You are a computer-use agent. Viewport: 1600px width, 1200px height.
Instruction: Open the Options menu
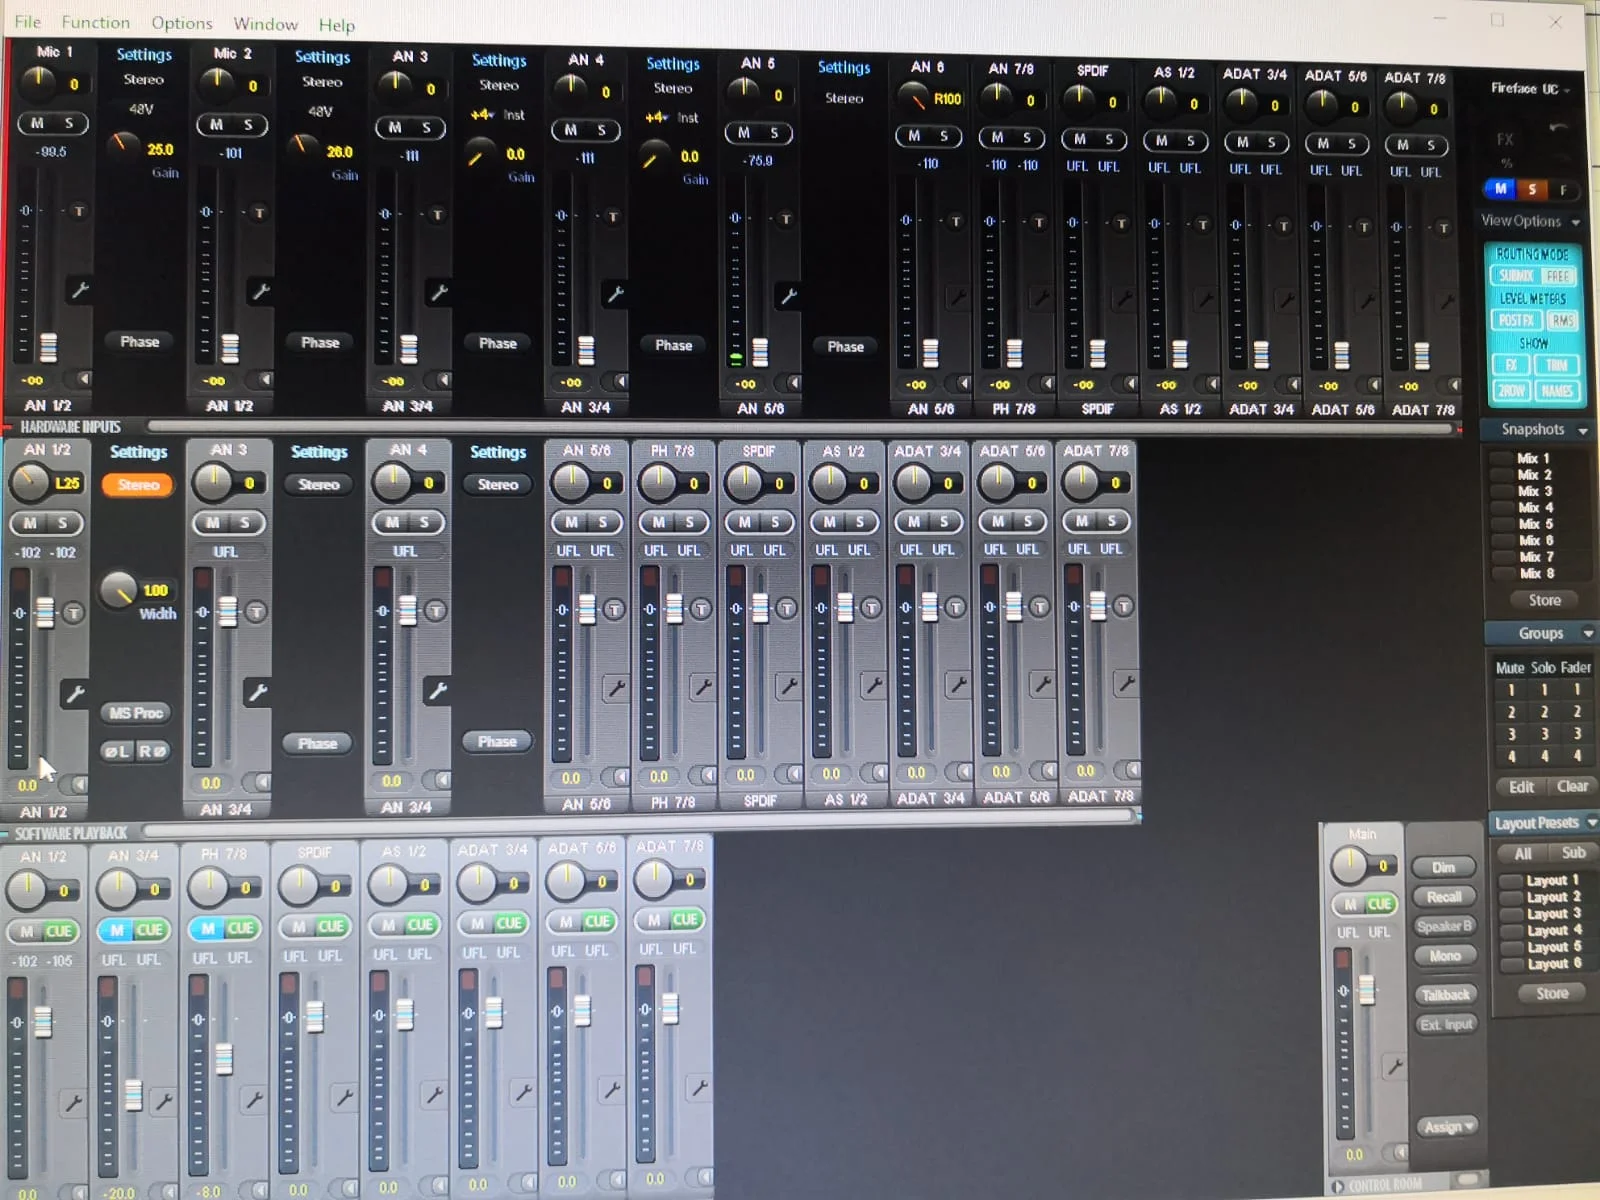tap(182, 23)
